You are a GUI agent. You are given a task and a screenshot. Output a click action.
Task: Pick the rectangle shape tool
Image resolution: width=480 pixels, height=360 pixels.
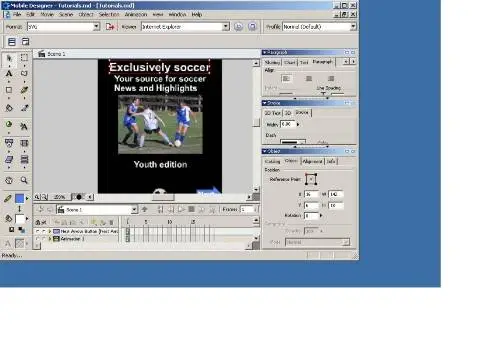[9, 90]
